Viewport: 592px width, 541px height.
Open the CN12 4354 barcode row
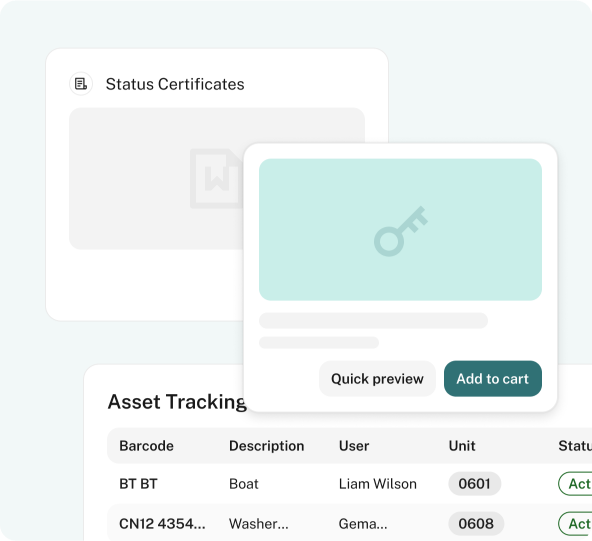click(x=350, y=523)
